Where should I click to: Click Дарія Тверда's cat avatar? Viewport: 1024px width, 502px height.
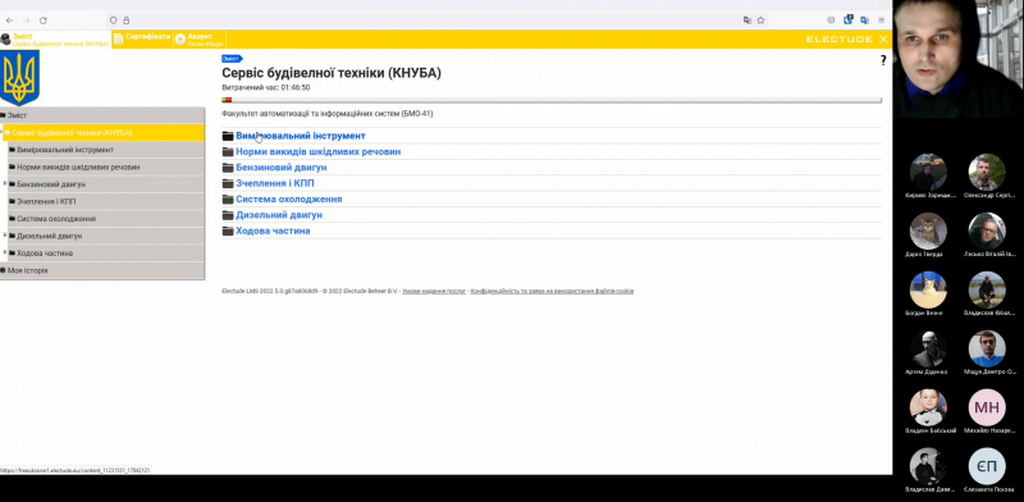(x=928, y=231)
